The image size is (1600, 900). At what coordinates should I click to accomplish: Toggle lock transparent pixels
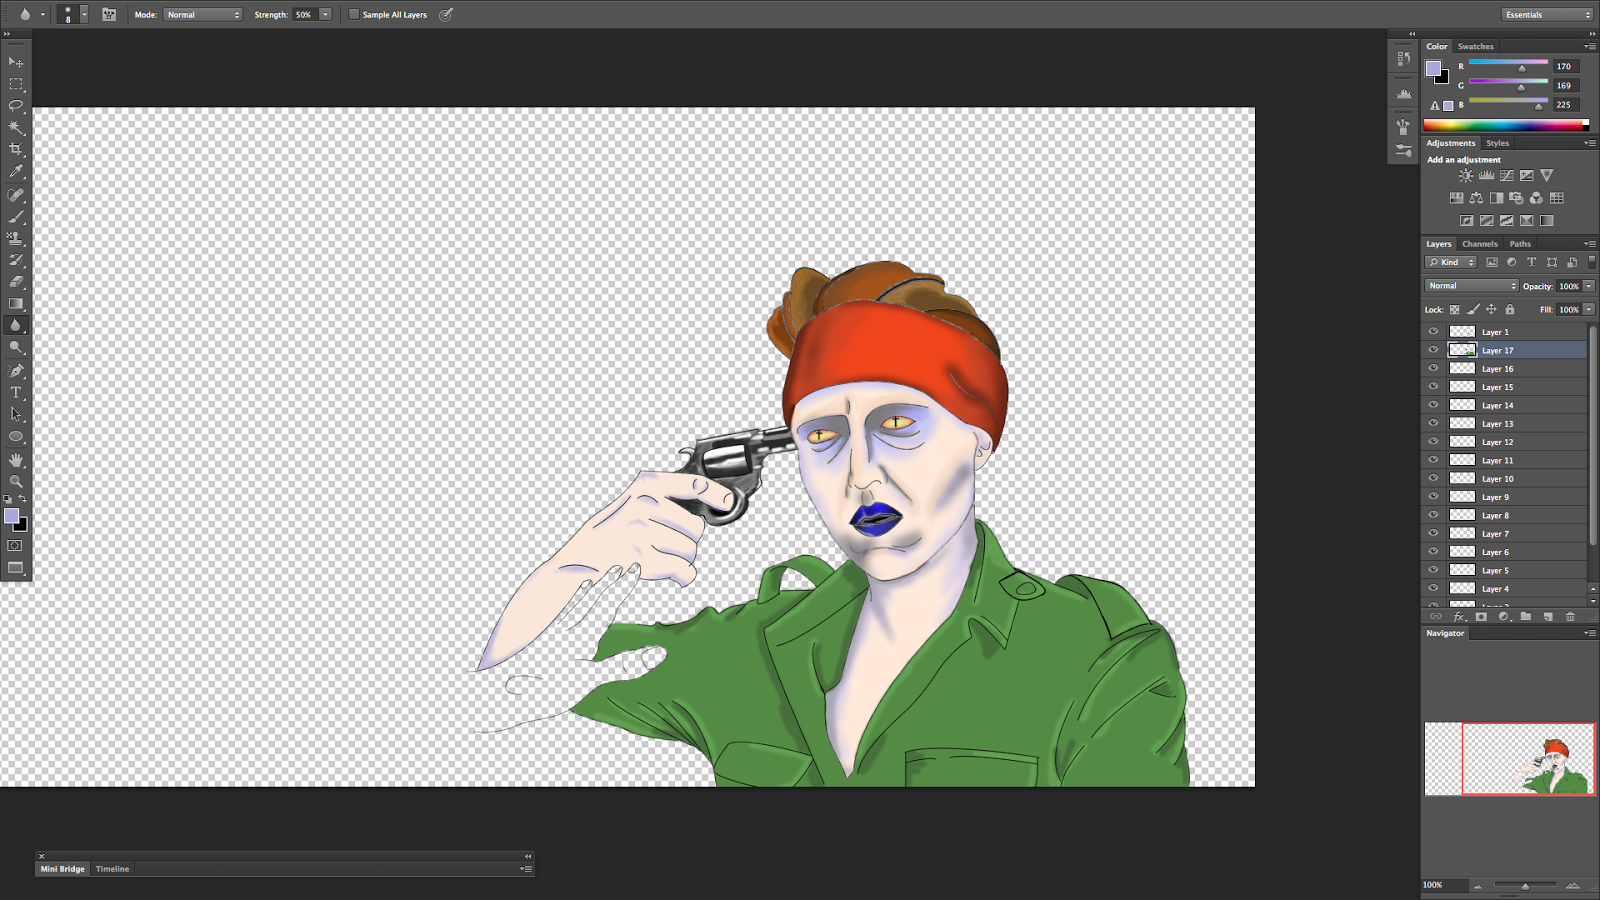click(x=1454, y=310)
